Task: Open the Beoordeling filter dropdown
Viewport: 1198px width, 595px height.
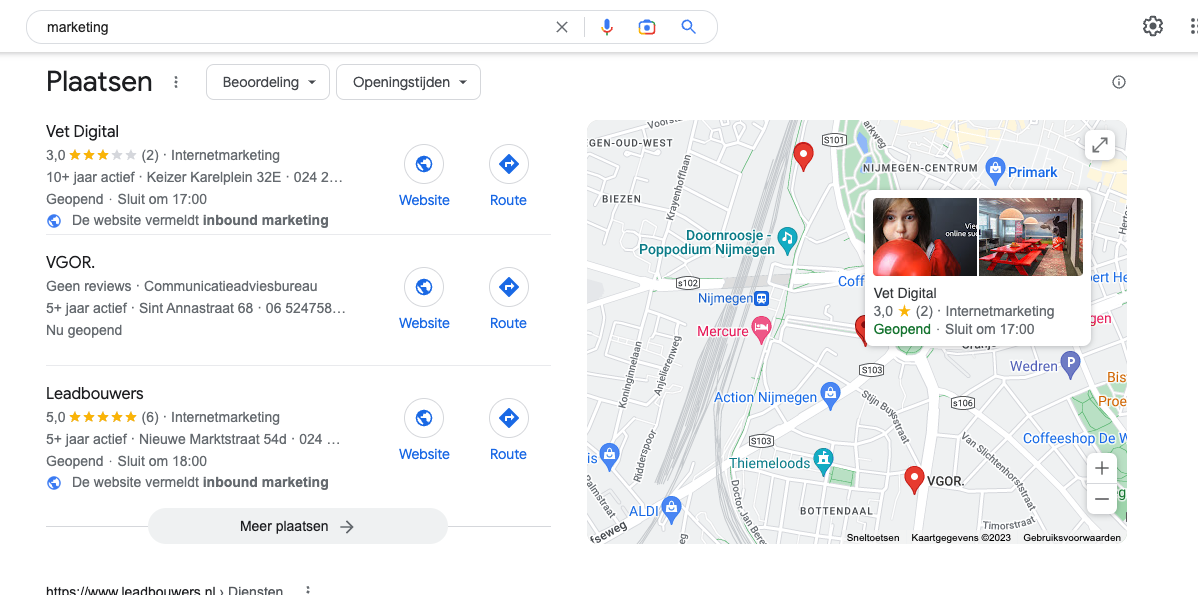Action: [267, 82]
